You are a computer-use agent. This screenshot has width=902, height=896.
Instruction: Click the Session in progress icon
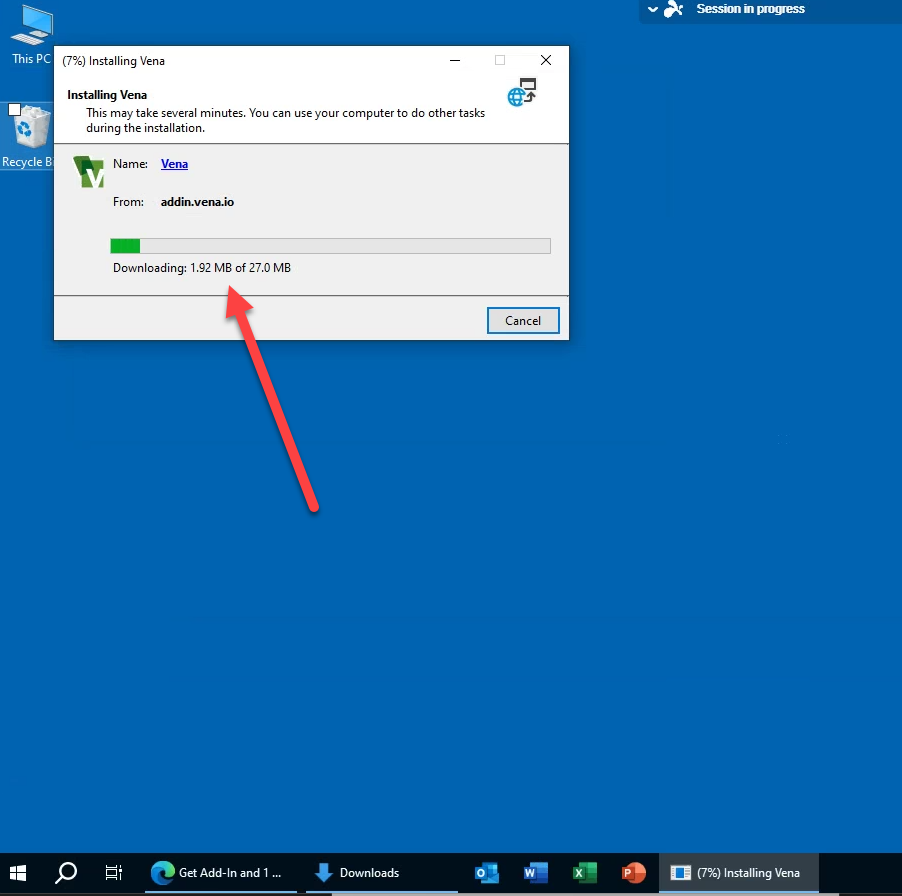[674, 9]
